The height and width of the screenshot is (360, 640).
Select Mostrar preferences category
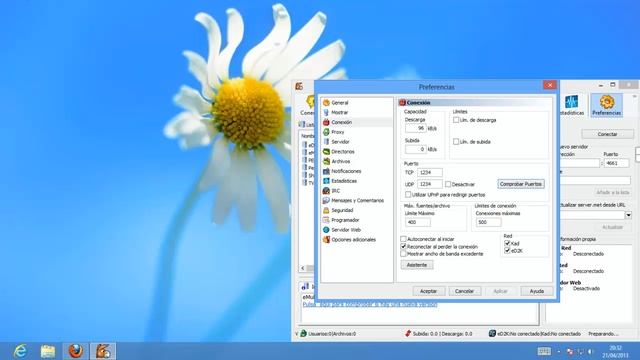(340, 113)
